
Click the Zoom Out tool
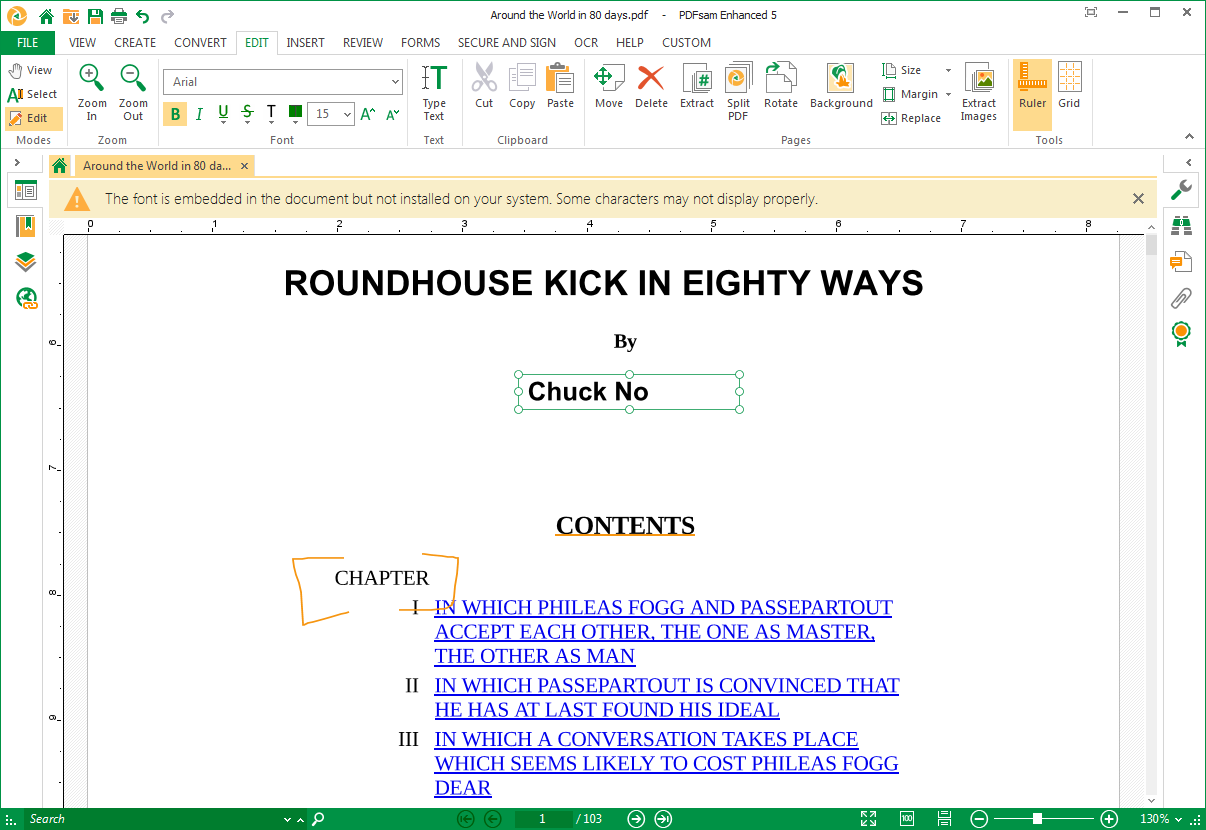[x=133, y=93]
